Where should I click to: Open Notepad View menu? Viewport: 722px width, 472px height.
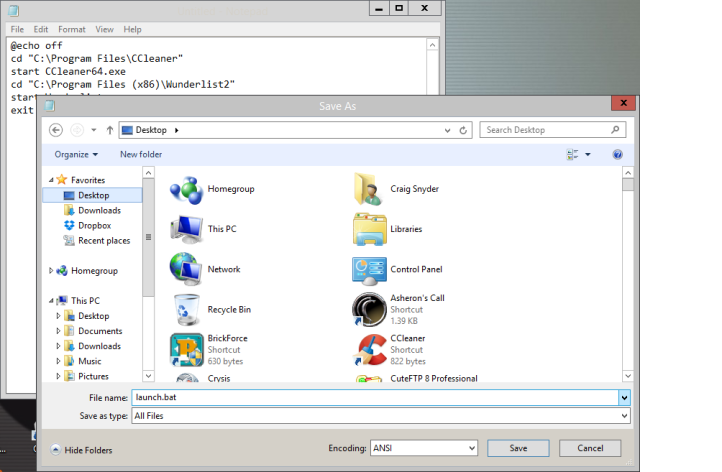tap(105, 29)
